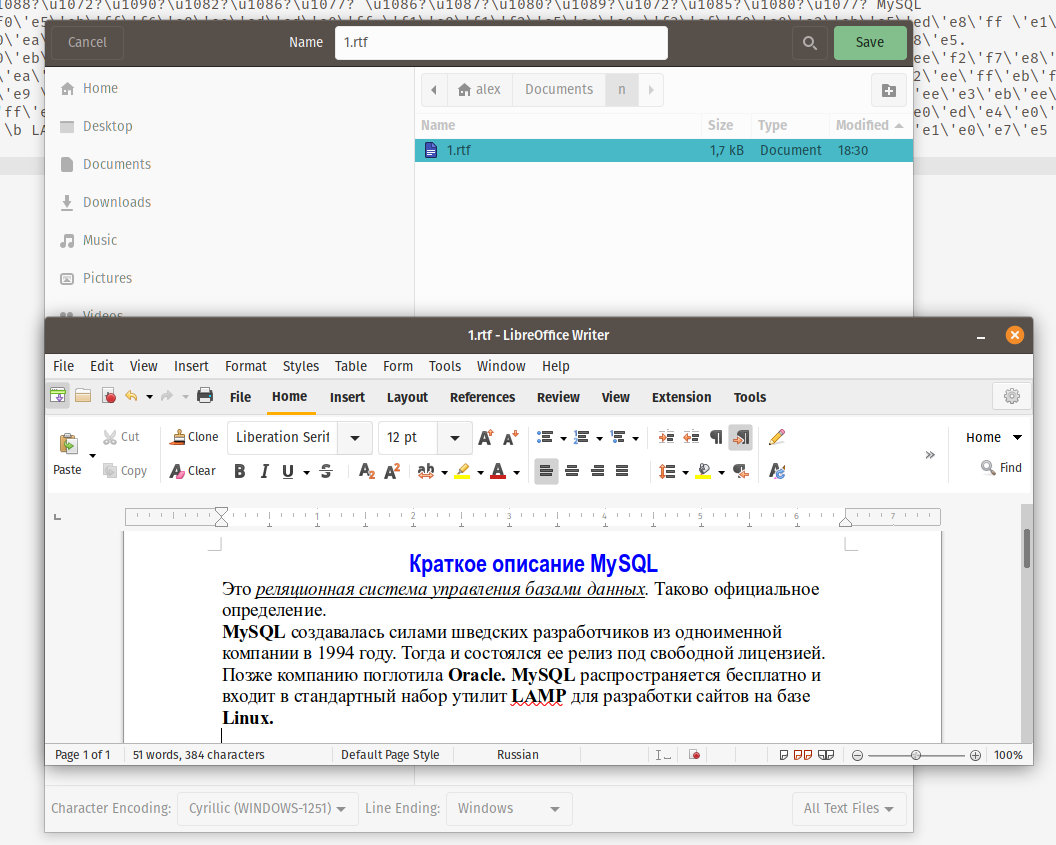Screen dimensions: 1056x845
Task: Switch to the Review ribbon tab
Action: click(x=558, y=397)
